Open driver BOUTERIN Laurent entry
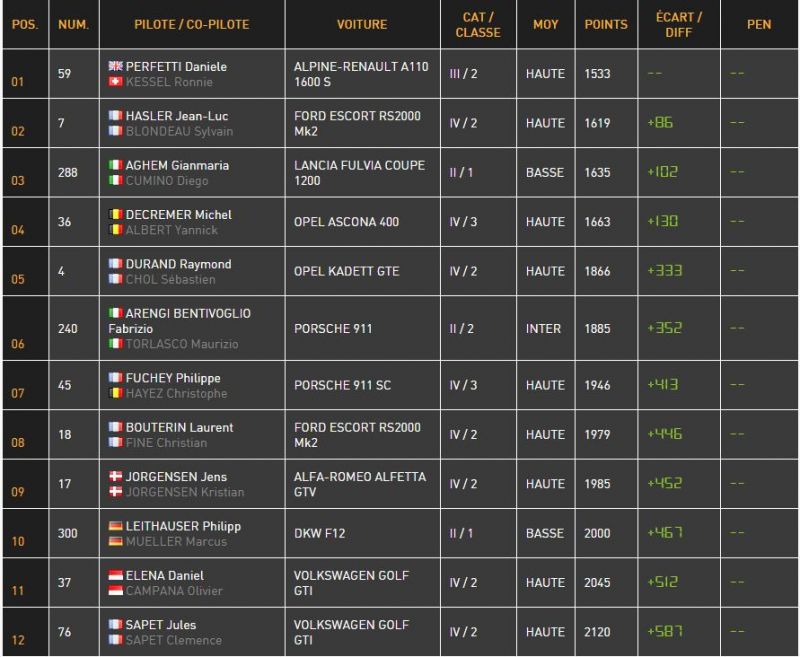 pos(180,427)
